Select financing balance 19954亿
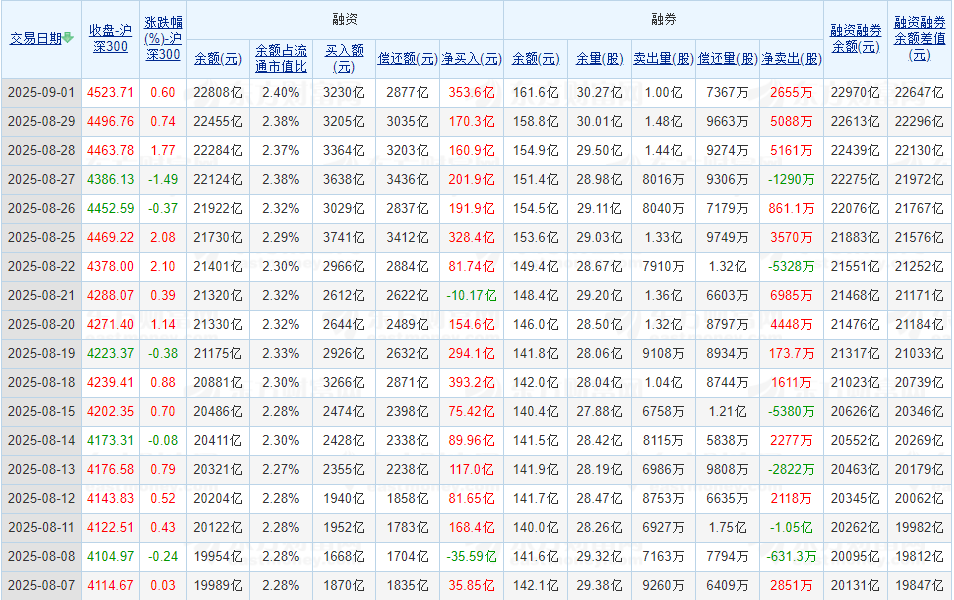 click(x=218, y=556)
